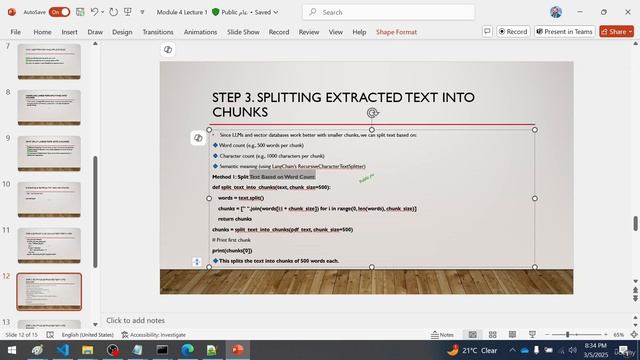Click the "Slide 12 of 15" status indicator
This screenshot has width=640, height=360.
tap(21, 335)
